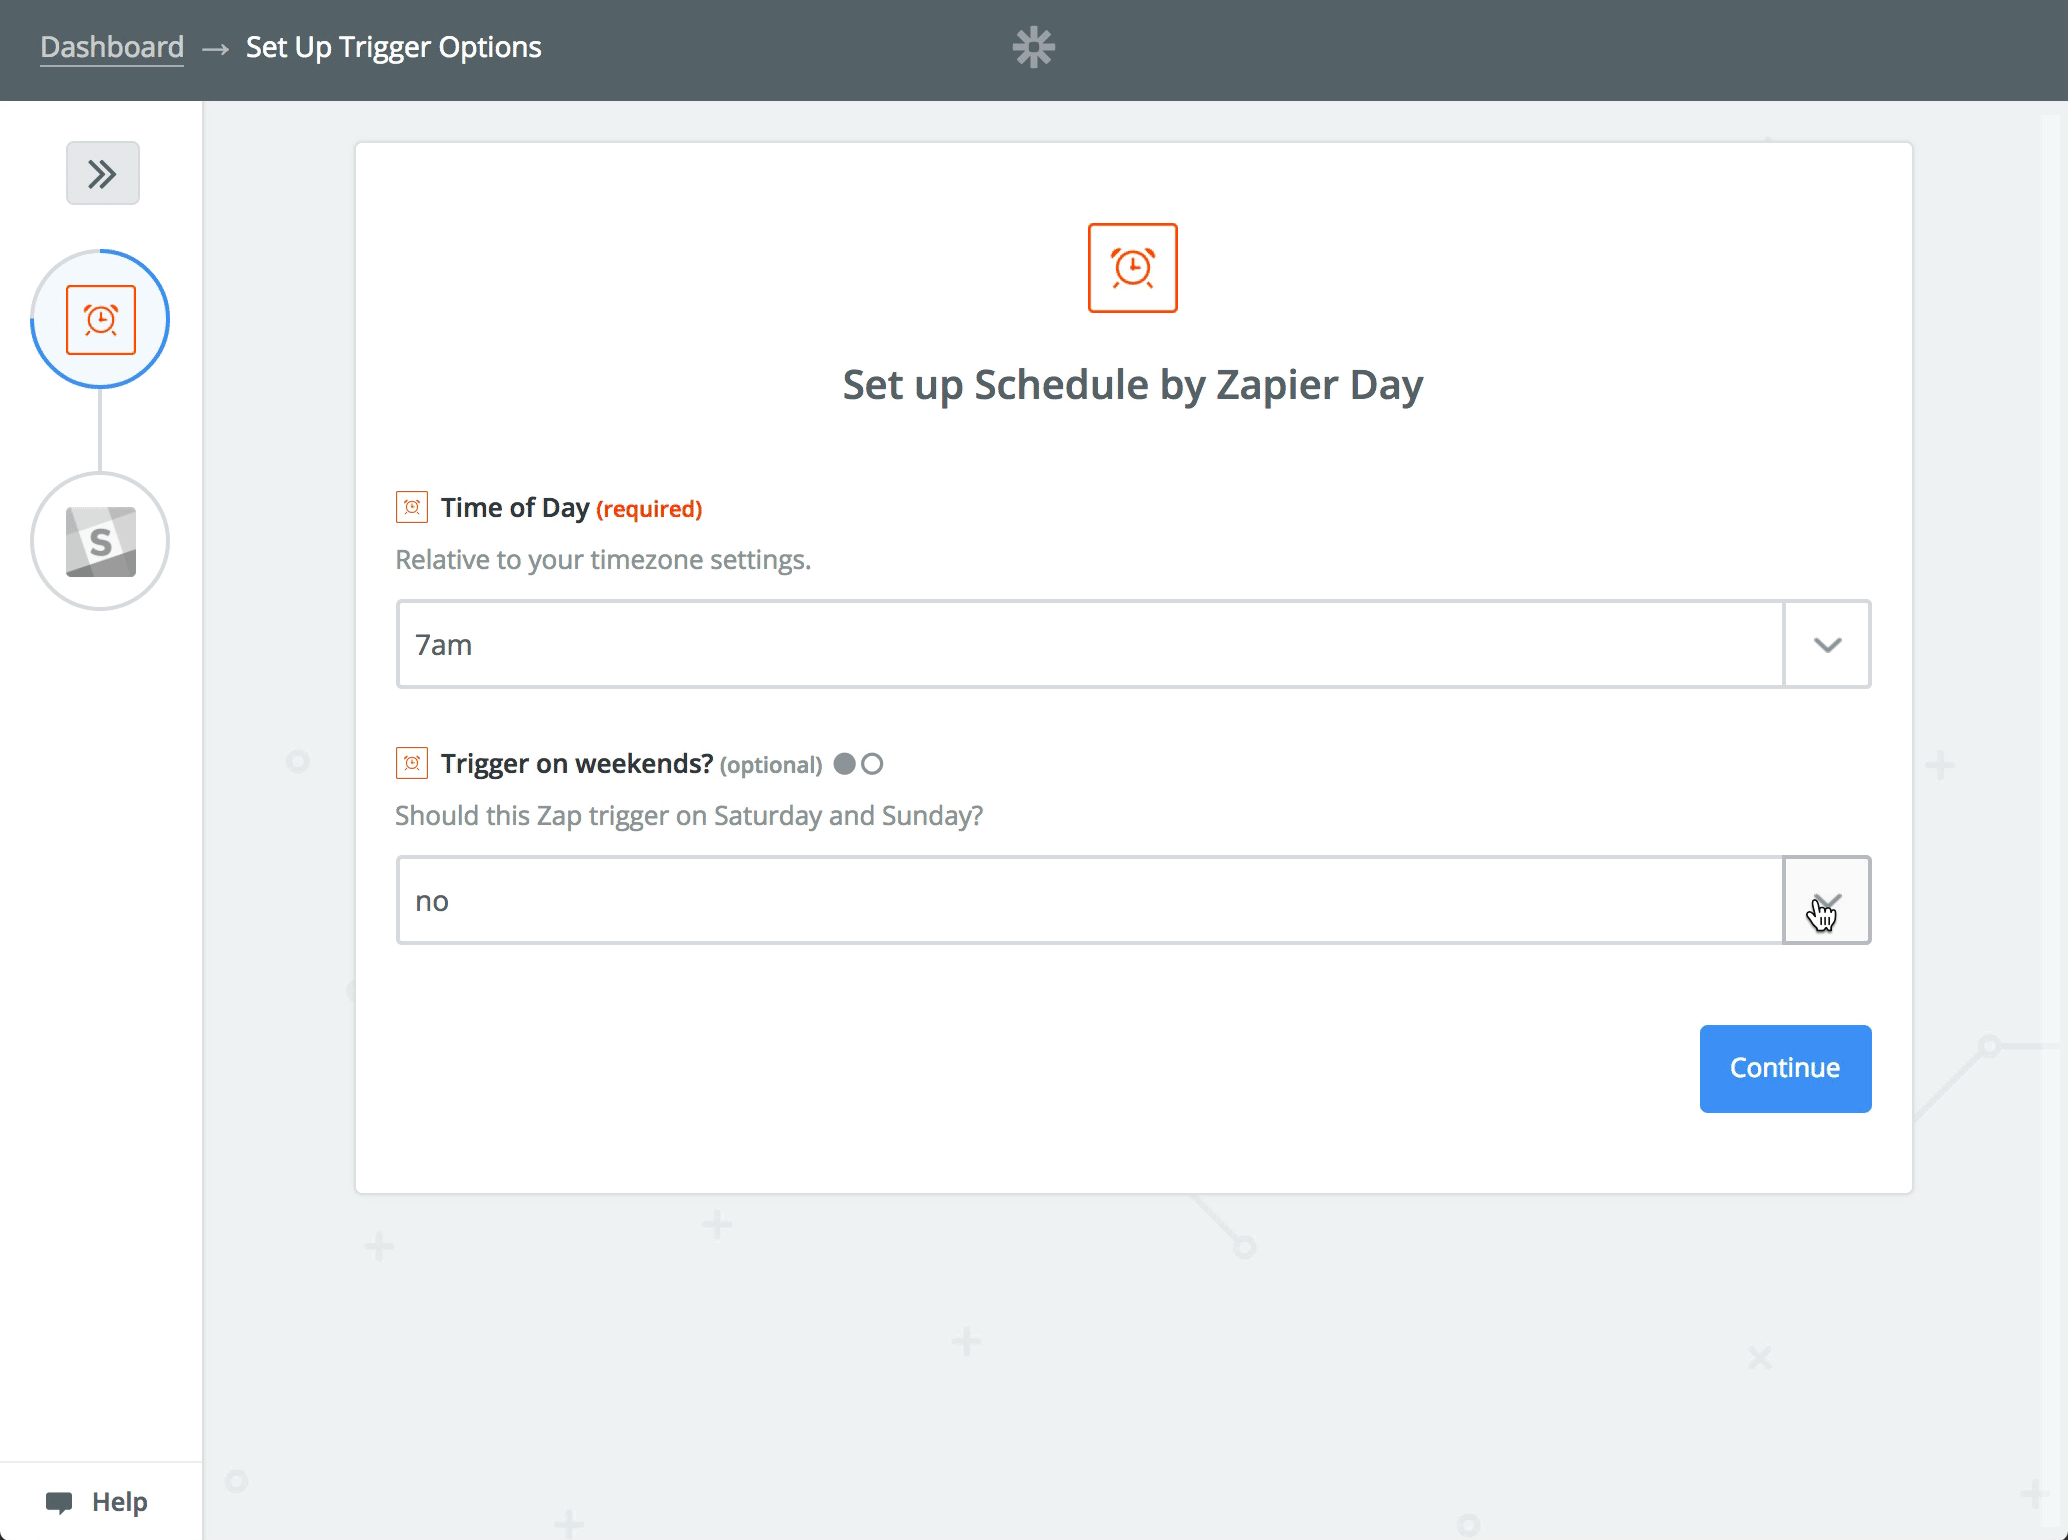Select the gray S action step icon
Screen dimensions: 2068x1540
(100, 541)
